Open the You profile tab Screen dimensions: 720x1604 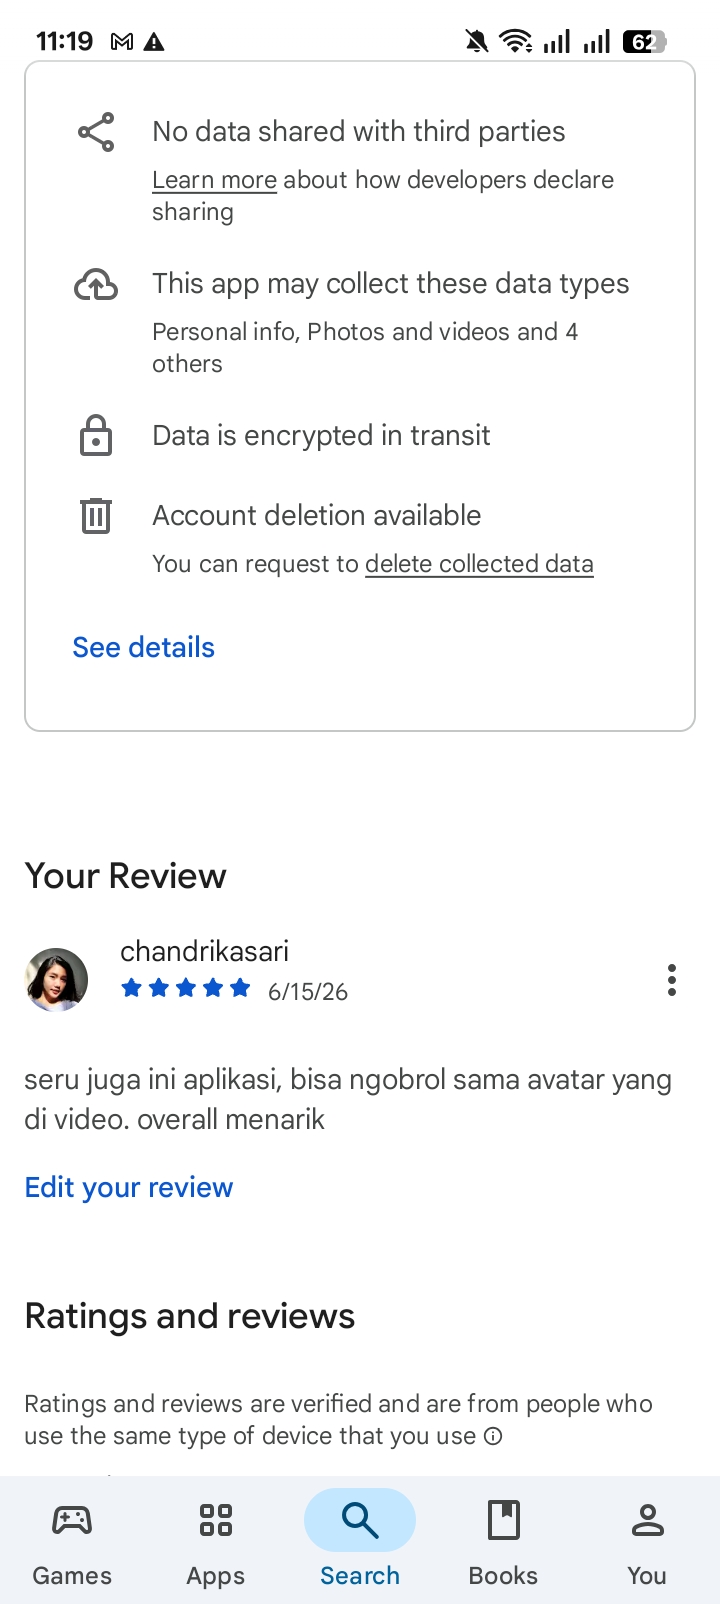647,1540
